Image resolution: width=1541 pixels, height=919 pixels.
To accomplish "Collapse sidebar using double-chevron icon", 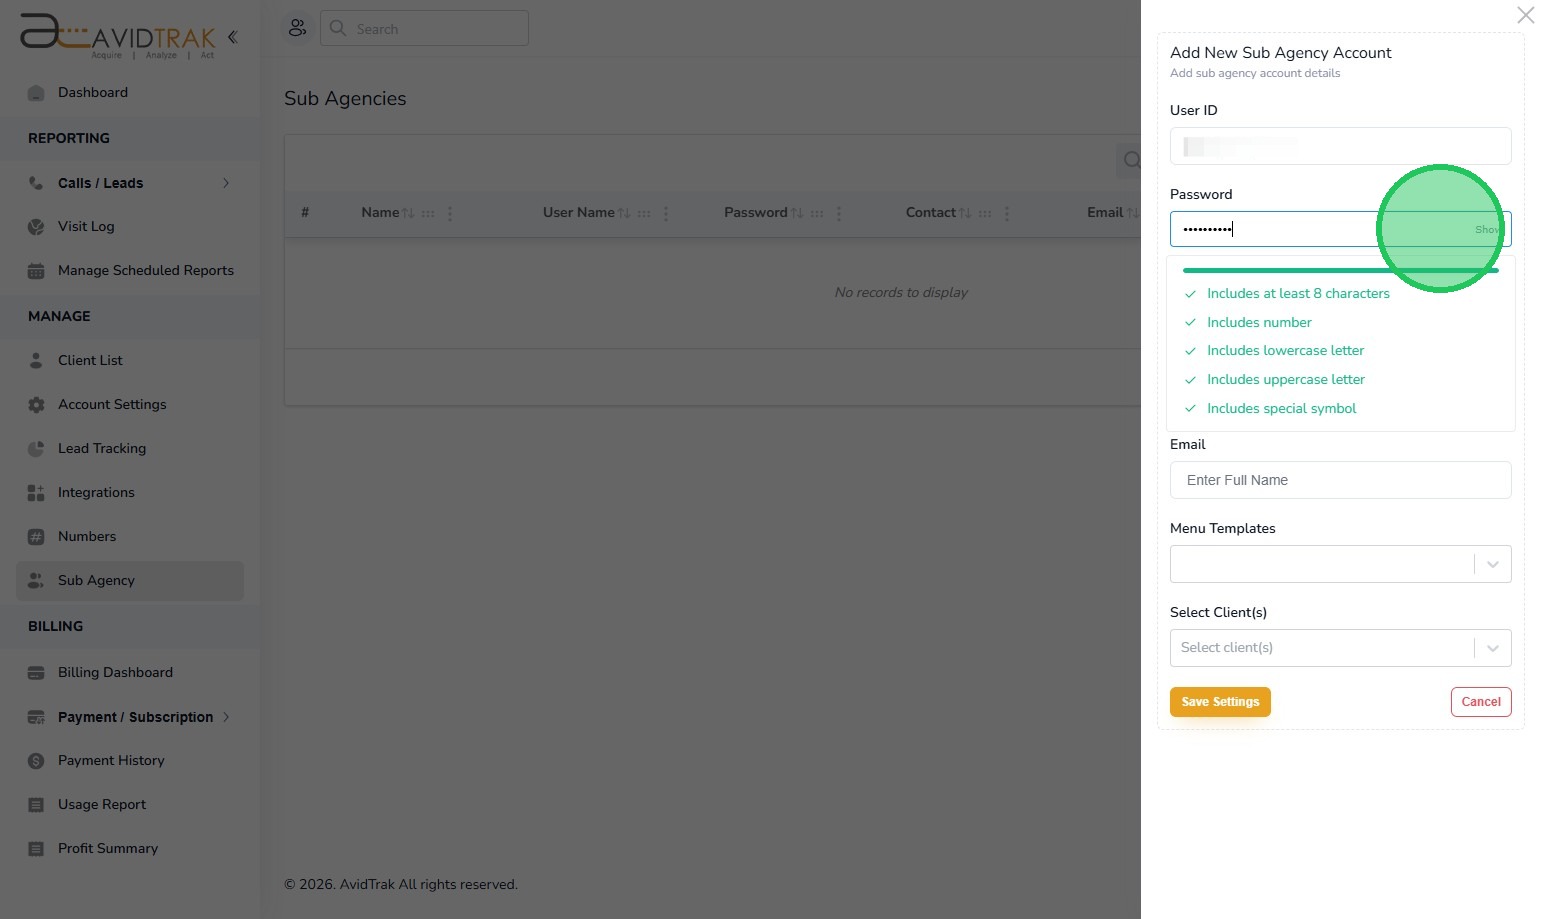I will coord(232,37).
